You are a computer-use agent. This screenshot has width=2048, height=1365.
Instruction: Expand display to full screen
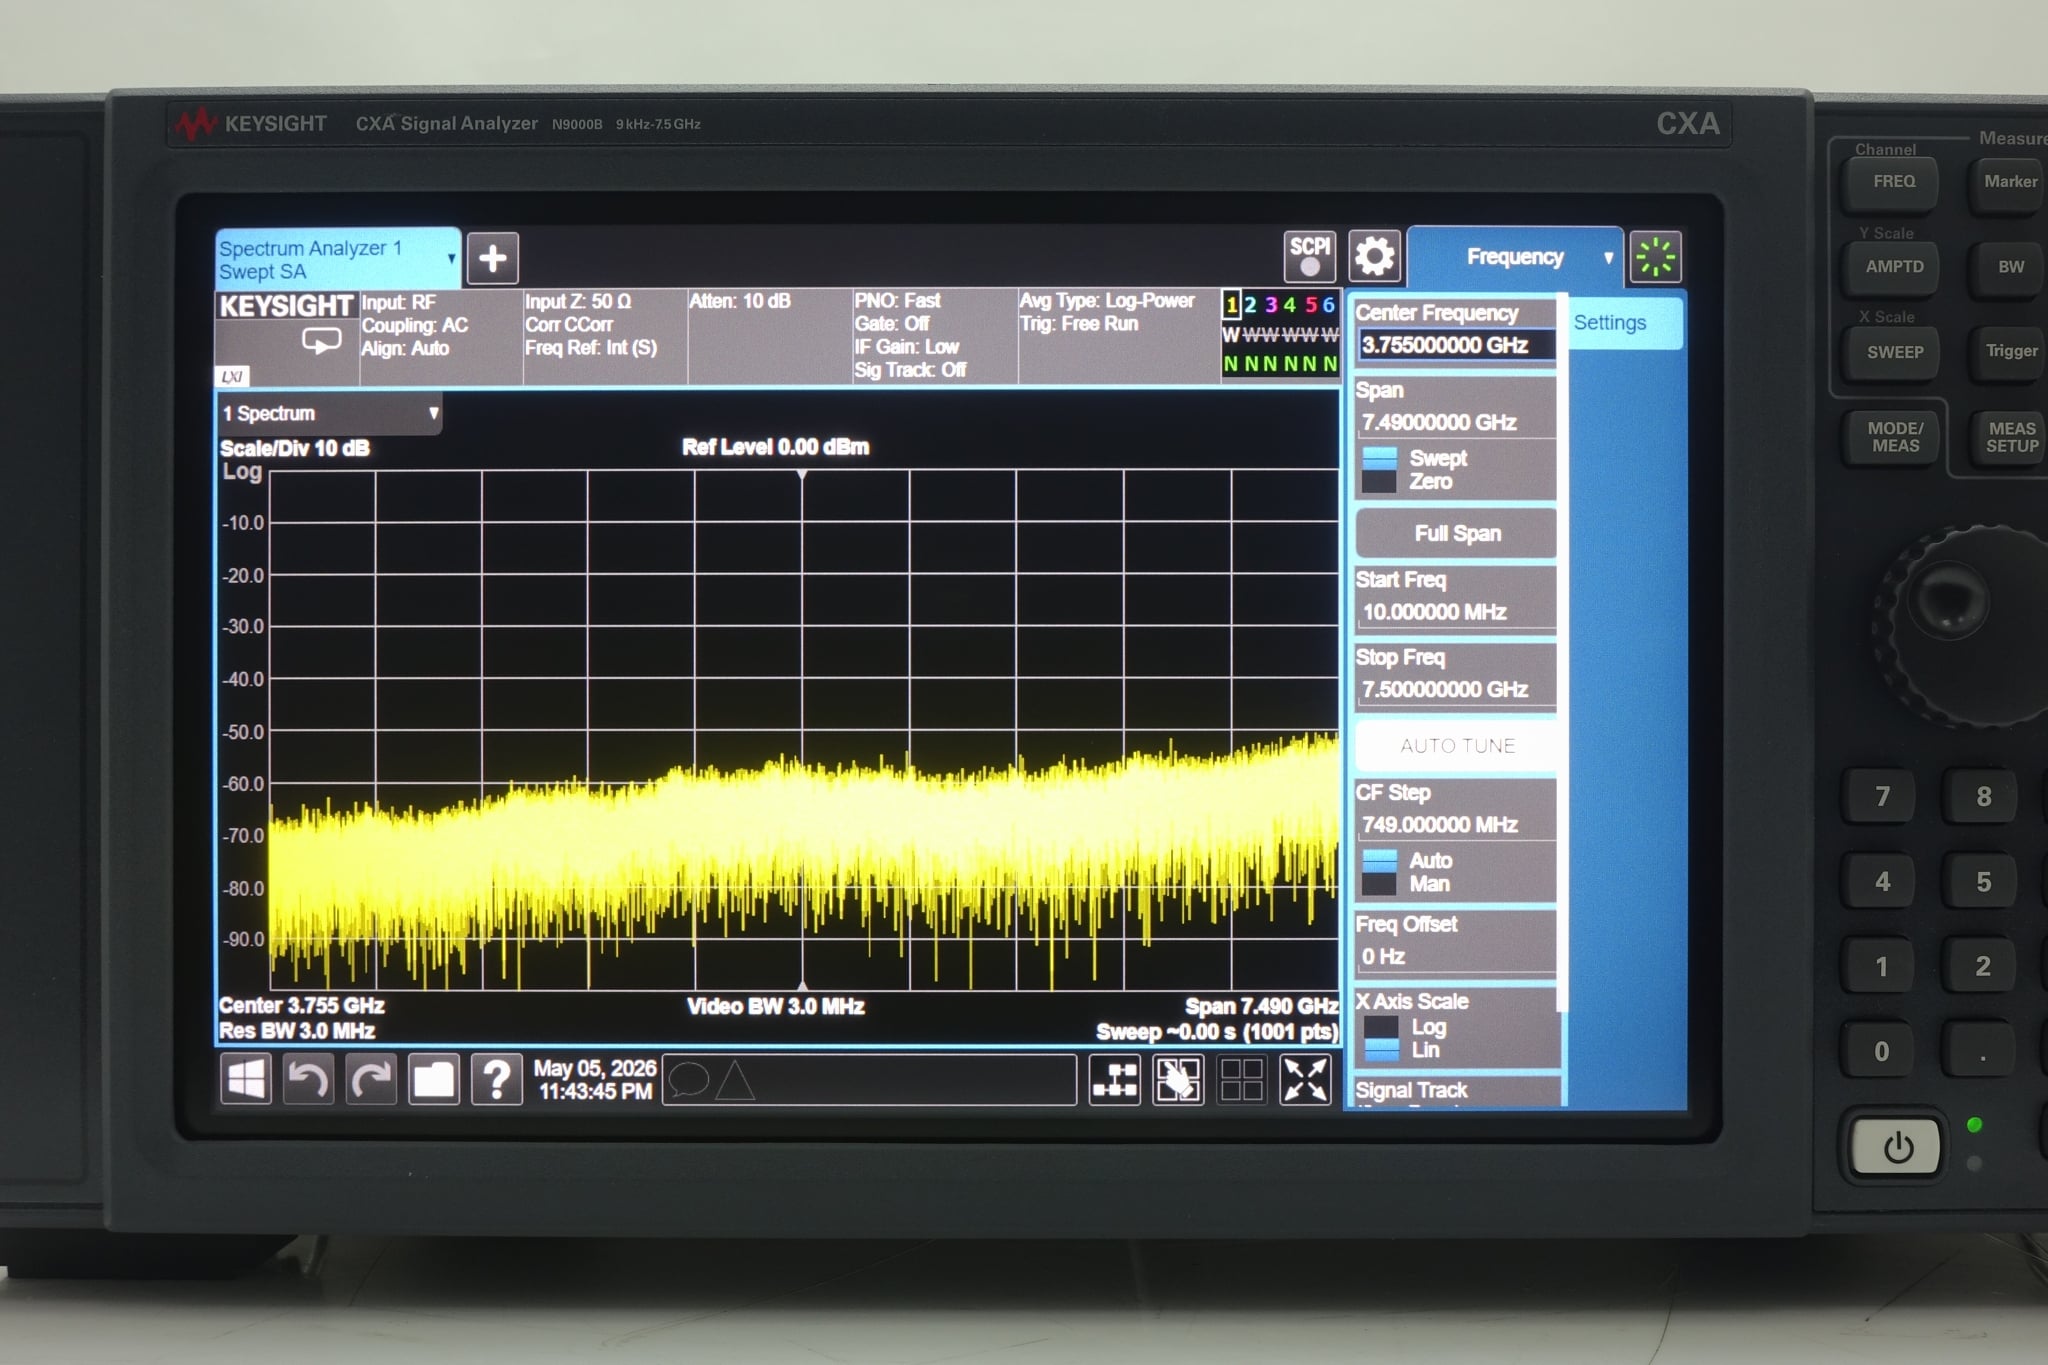point(1305,1080)
